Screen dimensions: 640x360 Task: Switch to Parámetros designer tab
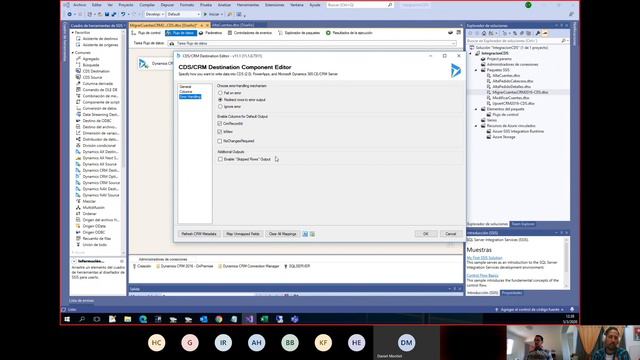(210, 33)
